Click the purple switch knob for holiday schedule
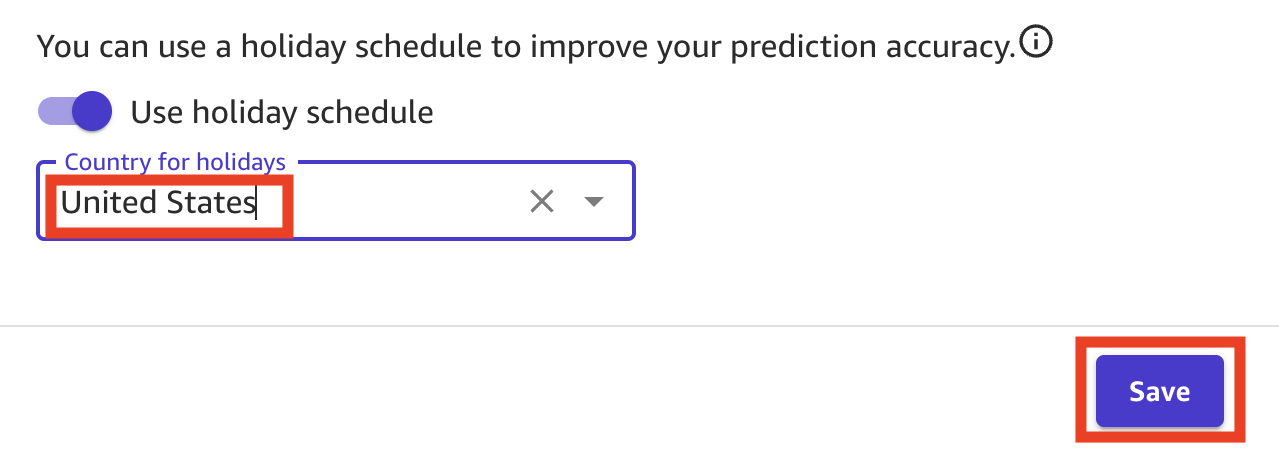 (x=92, y=111)
